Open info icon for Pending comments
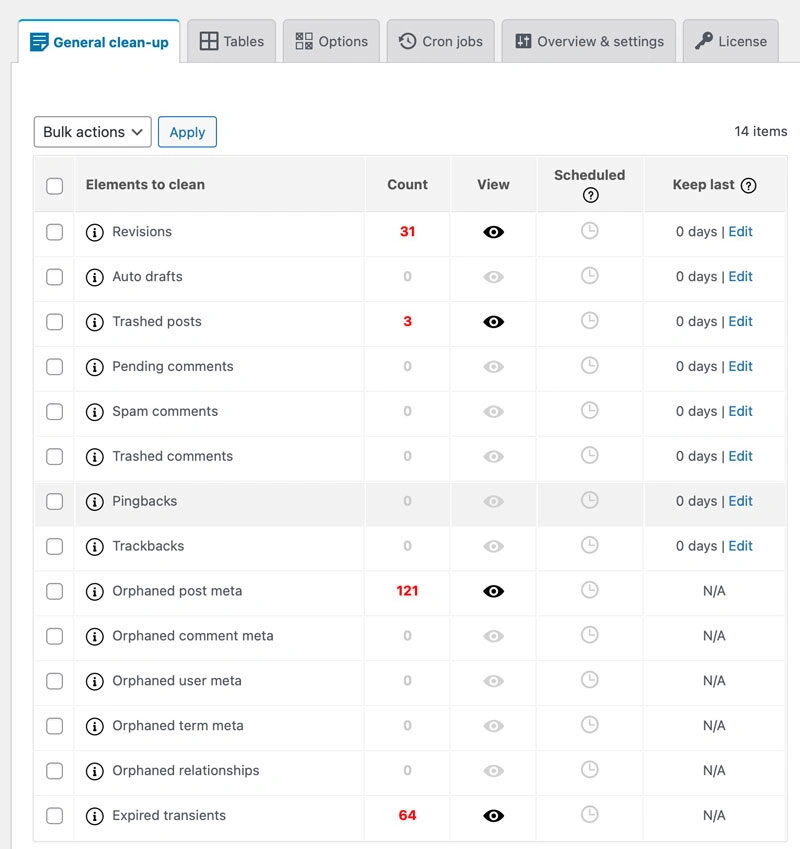800x849 pixels. (x=94, y=367)
